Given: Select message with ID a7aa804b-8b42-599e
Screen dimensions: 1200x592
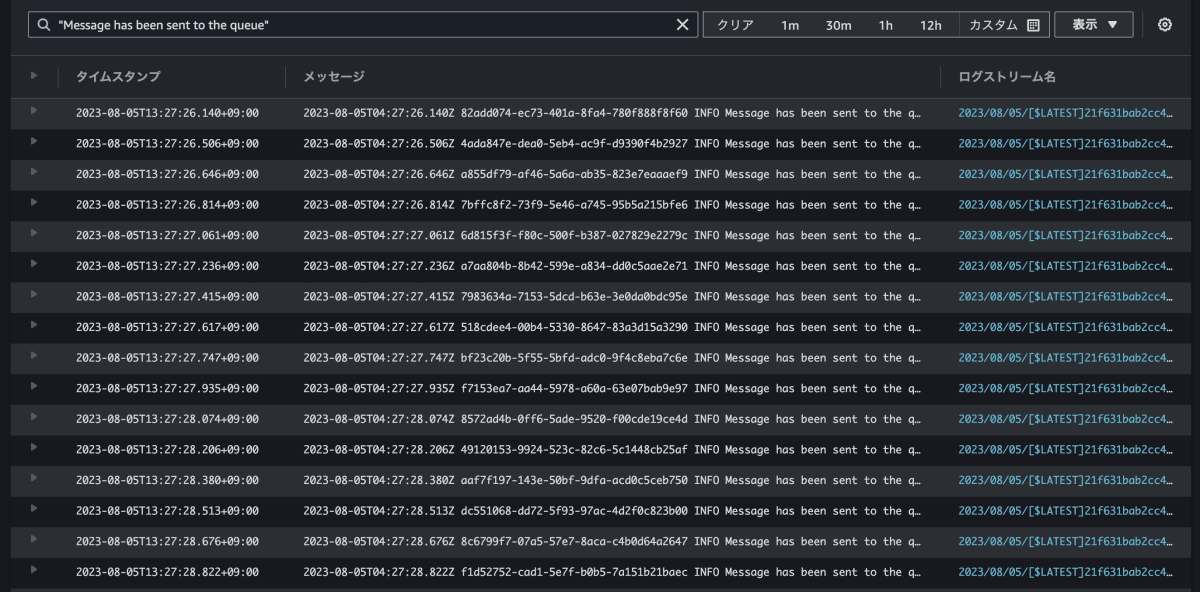Looking at the screenshot, I should (x=612, y=266).
